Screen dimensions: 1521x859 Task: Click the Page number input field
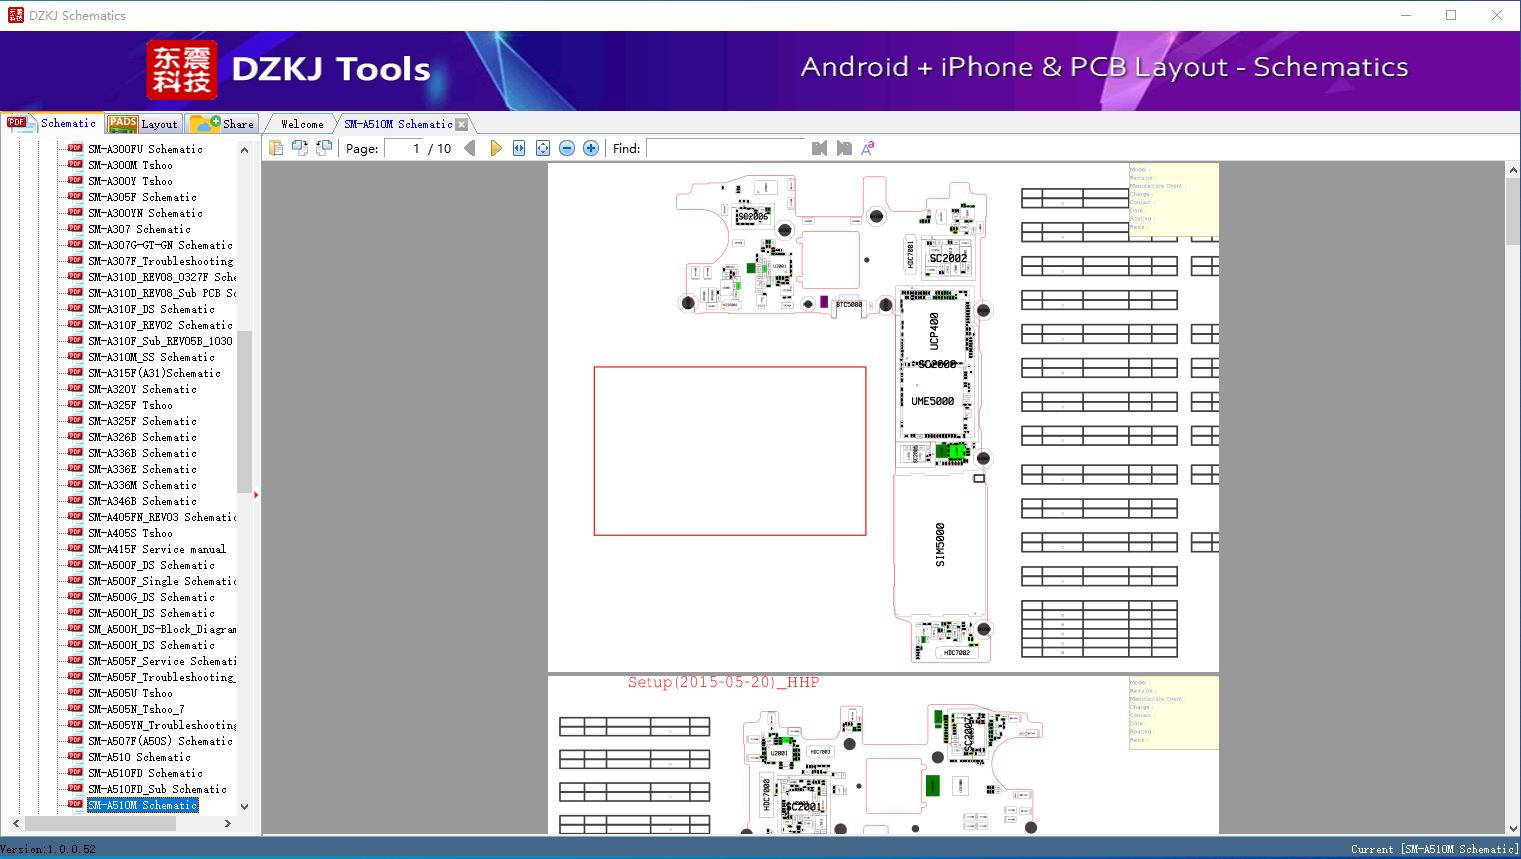404,148
